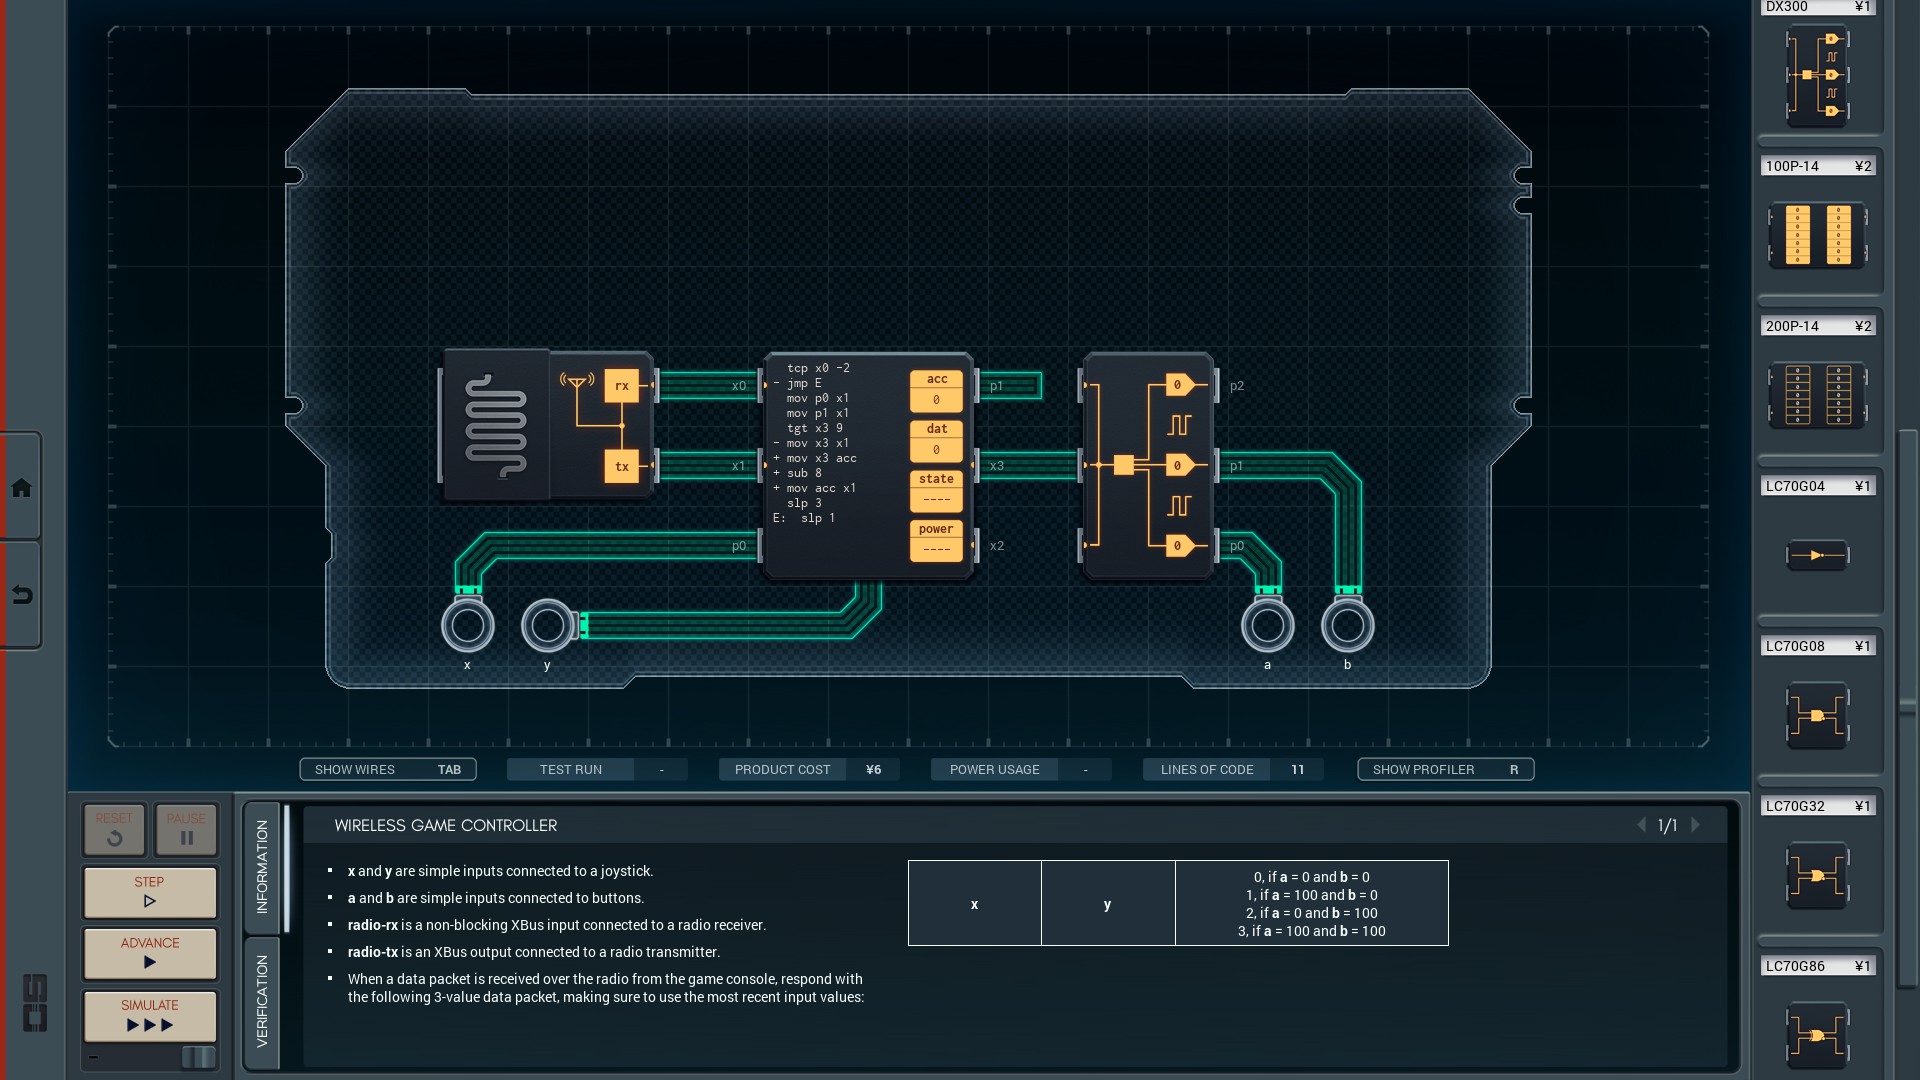Click the home icon on left sidebar

(21, 488)
